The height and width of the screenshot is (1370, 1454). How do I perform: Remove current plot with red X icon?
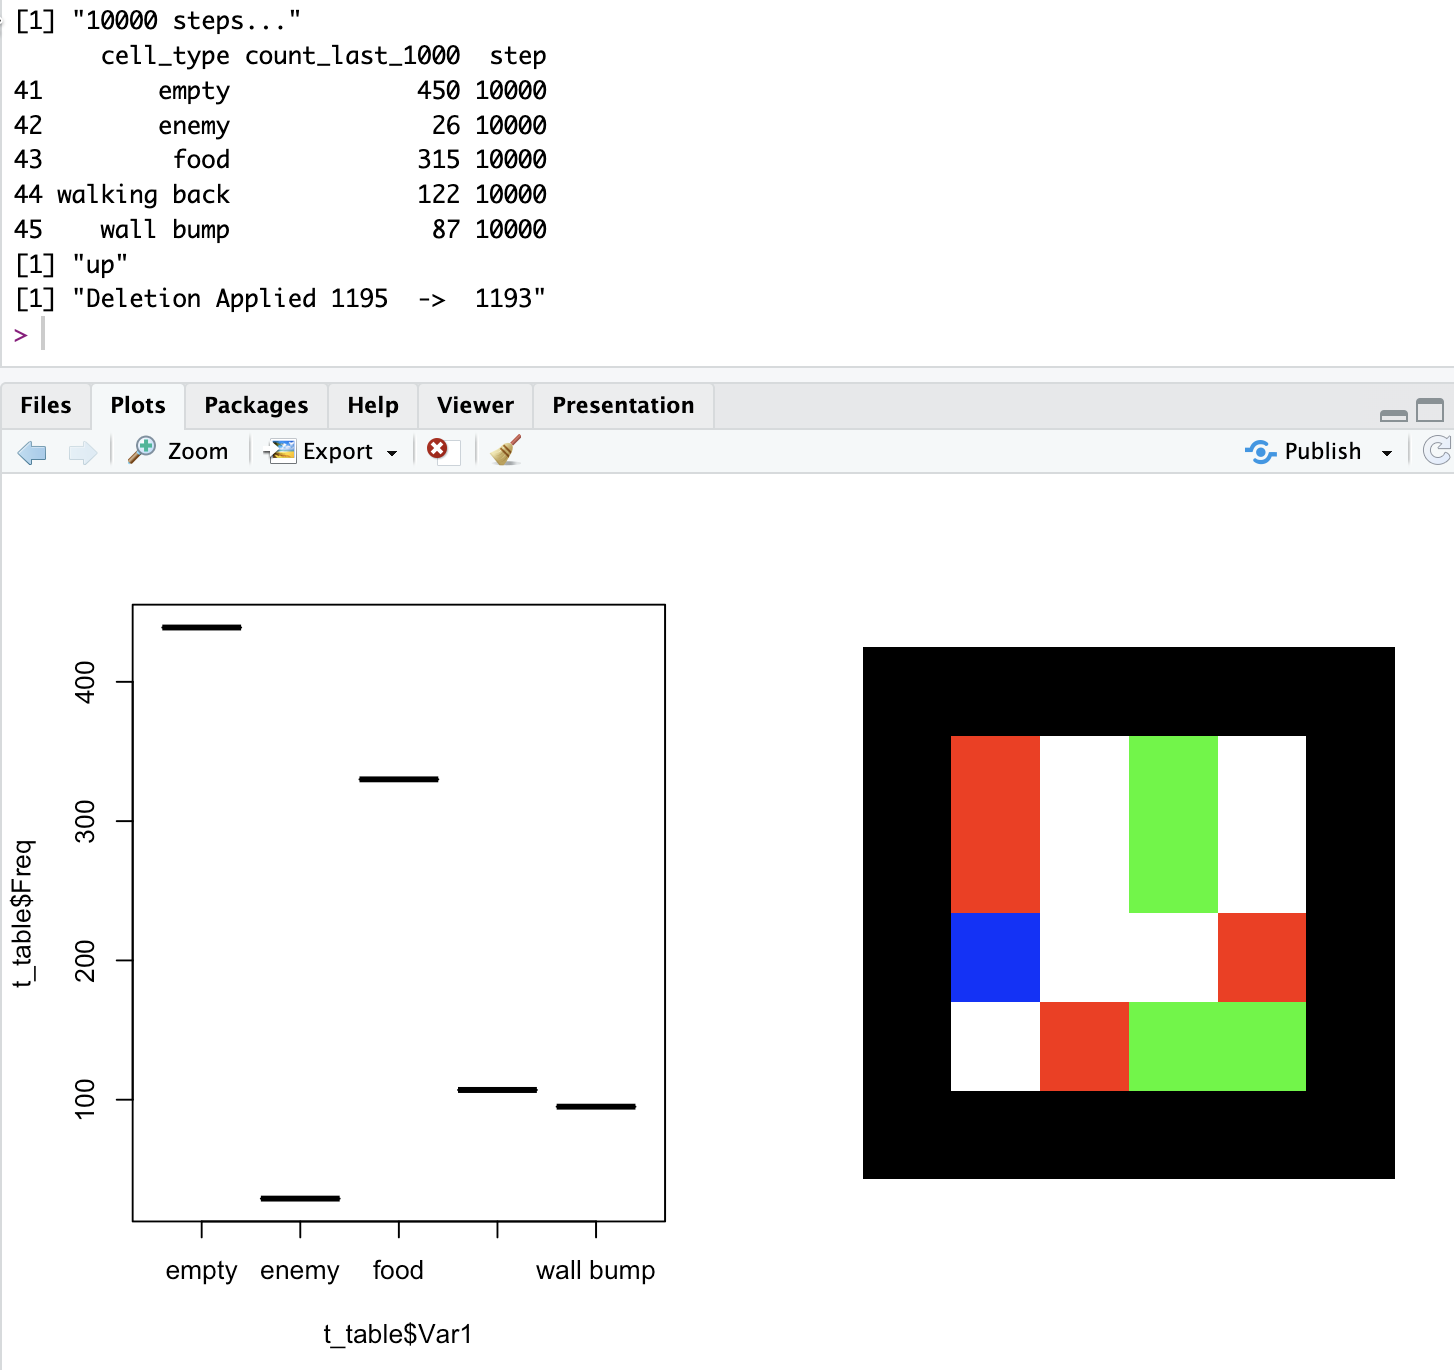438,450
